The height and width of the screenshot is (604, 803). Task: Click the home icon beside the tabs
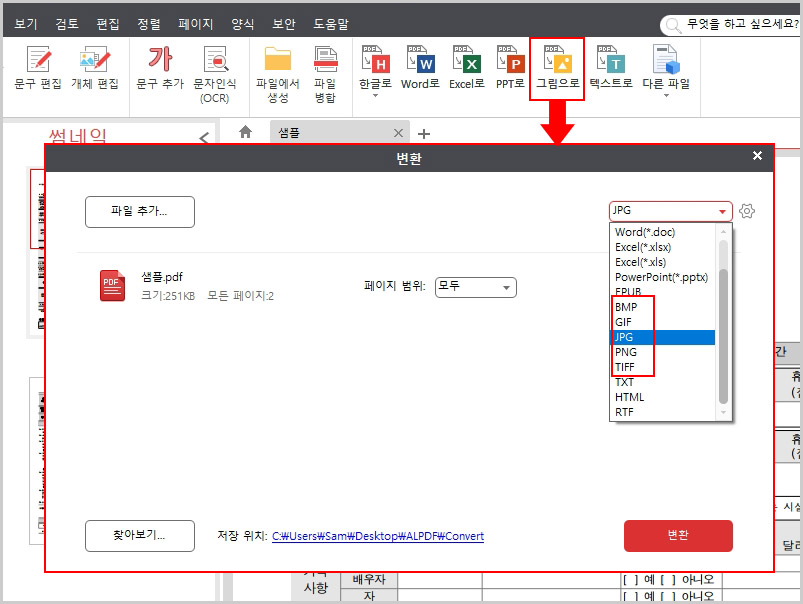coord(244,132)
